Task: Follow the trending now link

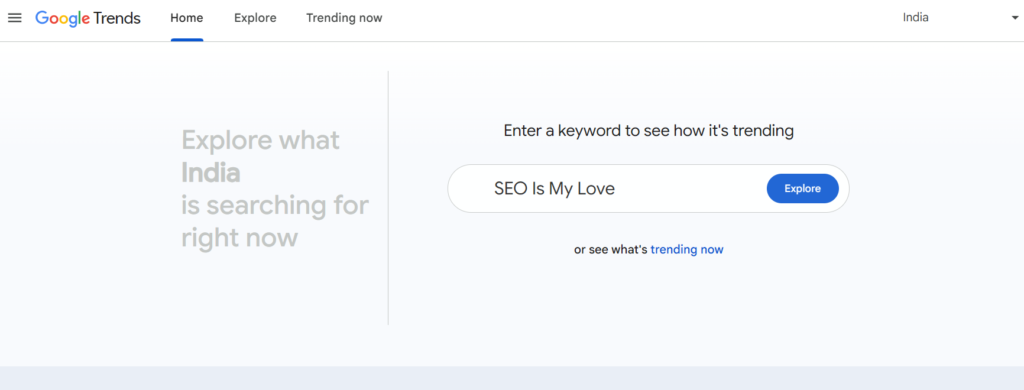Action: point(687,249)
